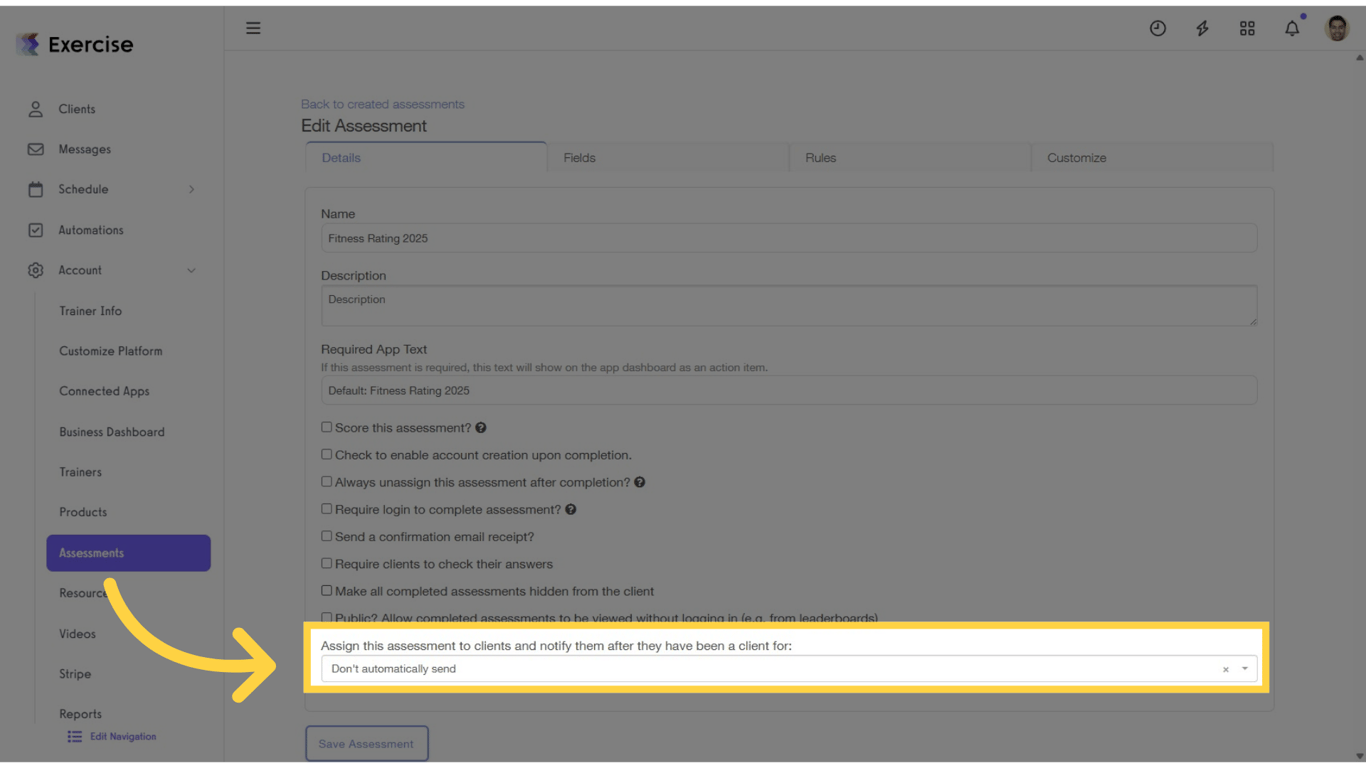The height and width of the screenshot is (768, 1366).
Task: Open the Customize tab
Action: 1076,157
